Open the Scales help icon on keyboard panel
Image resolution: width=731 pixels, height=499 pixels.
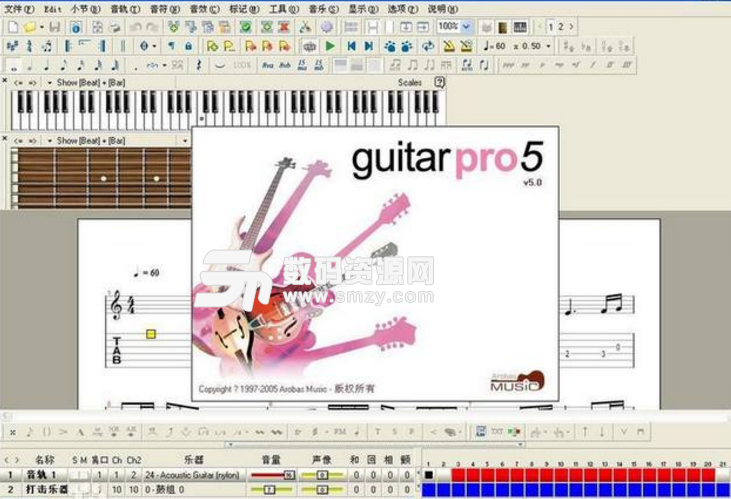click(439, 83)
